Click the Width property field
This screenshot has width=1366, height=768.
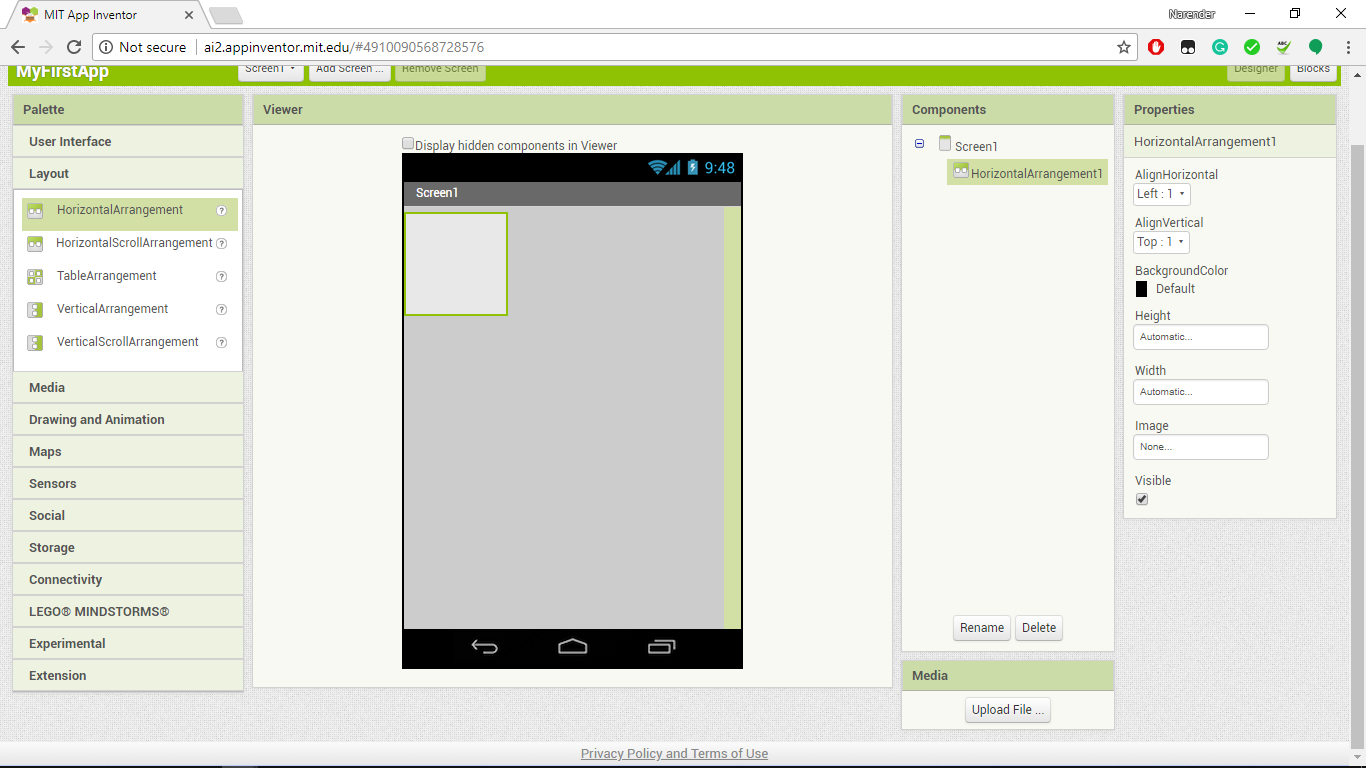(1201, 392)
